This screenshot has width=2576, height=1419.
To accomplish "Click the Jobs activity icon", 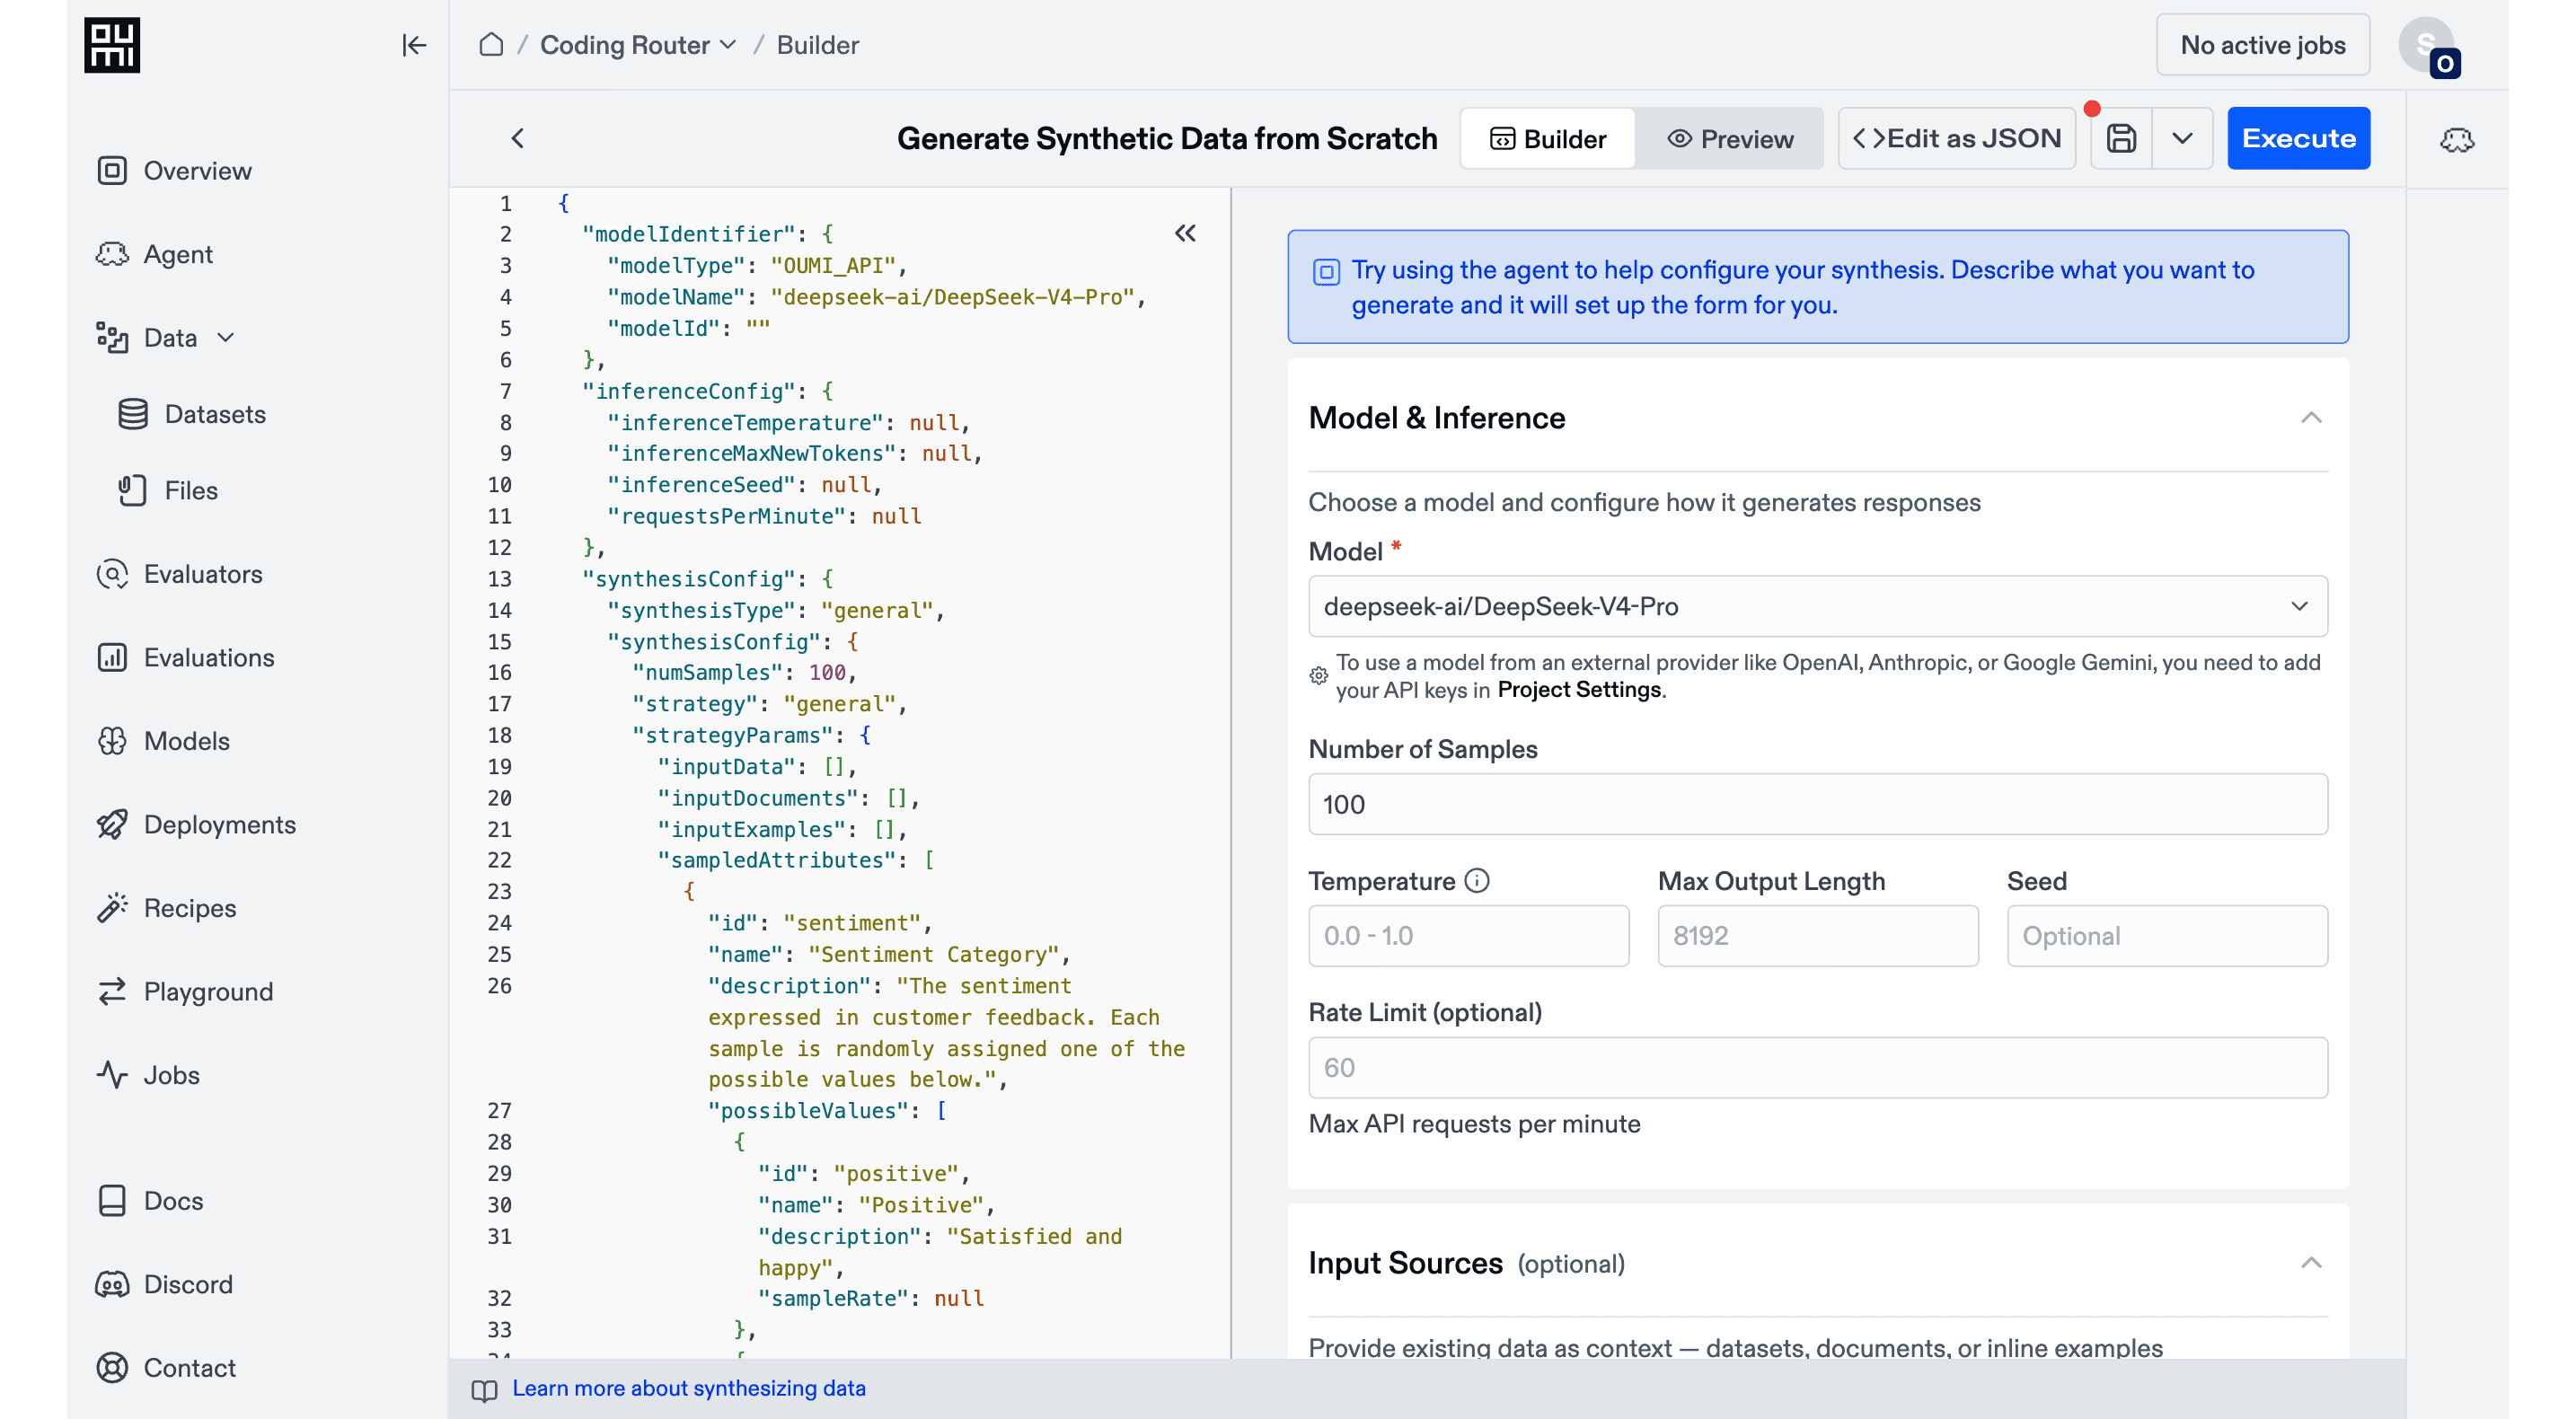I will (112, 1075).
